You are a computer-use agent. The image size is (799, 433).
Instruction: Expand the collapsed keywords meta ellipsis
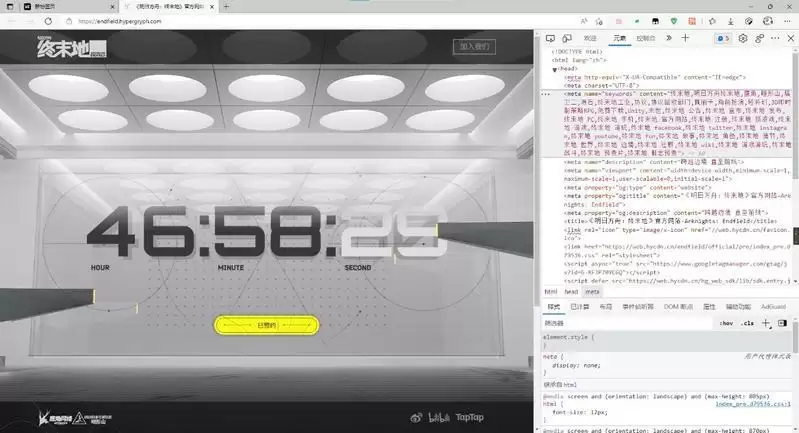[545, 92]
